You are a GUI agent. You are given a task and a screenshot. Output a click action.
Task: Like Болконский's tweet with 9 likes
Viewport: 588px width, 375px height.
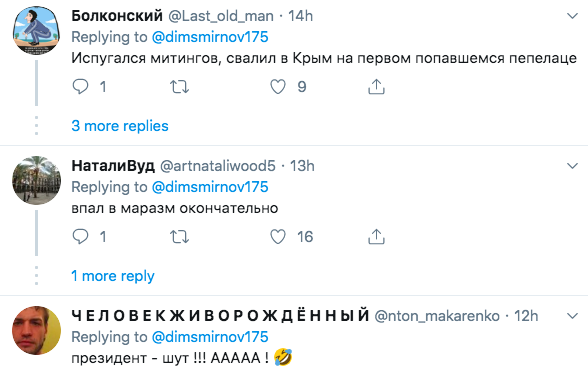[278, 87]
